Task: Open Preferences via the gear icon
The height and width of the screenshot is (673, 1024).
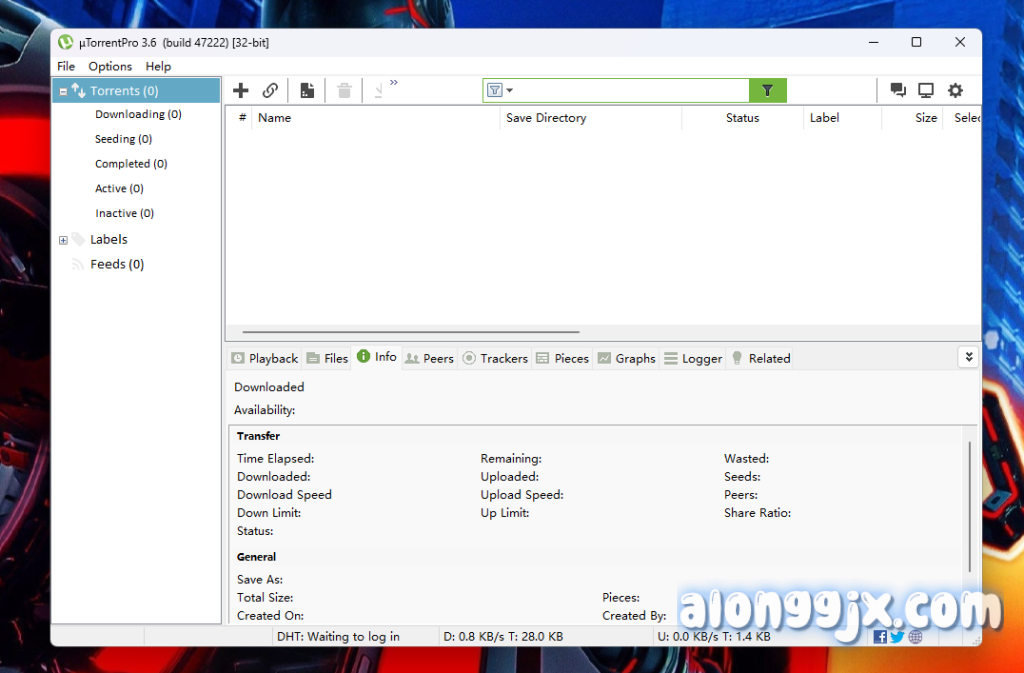Action: point(955,91)
